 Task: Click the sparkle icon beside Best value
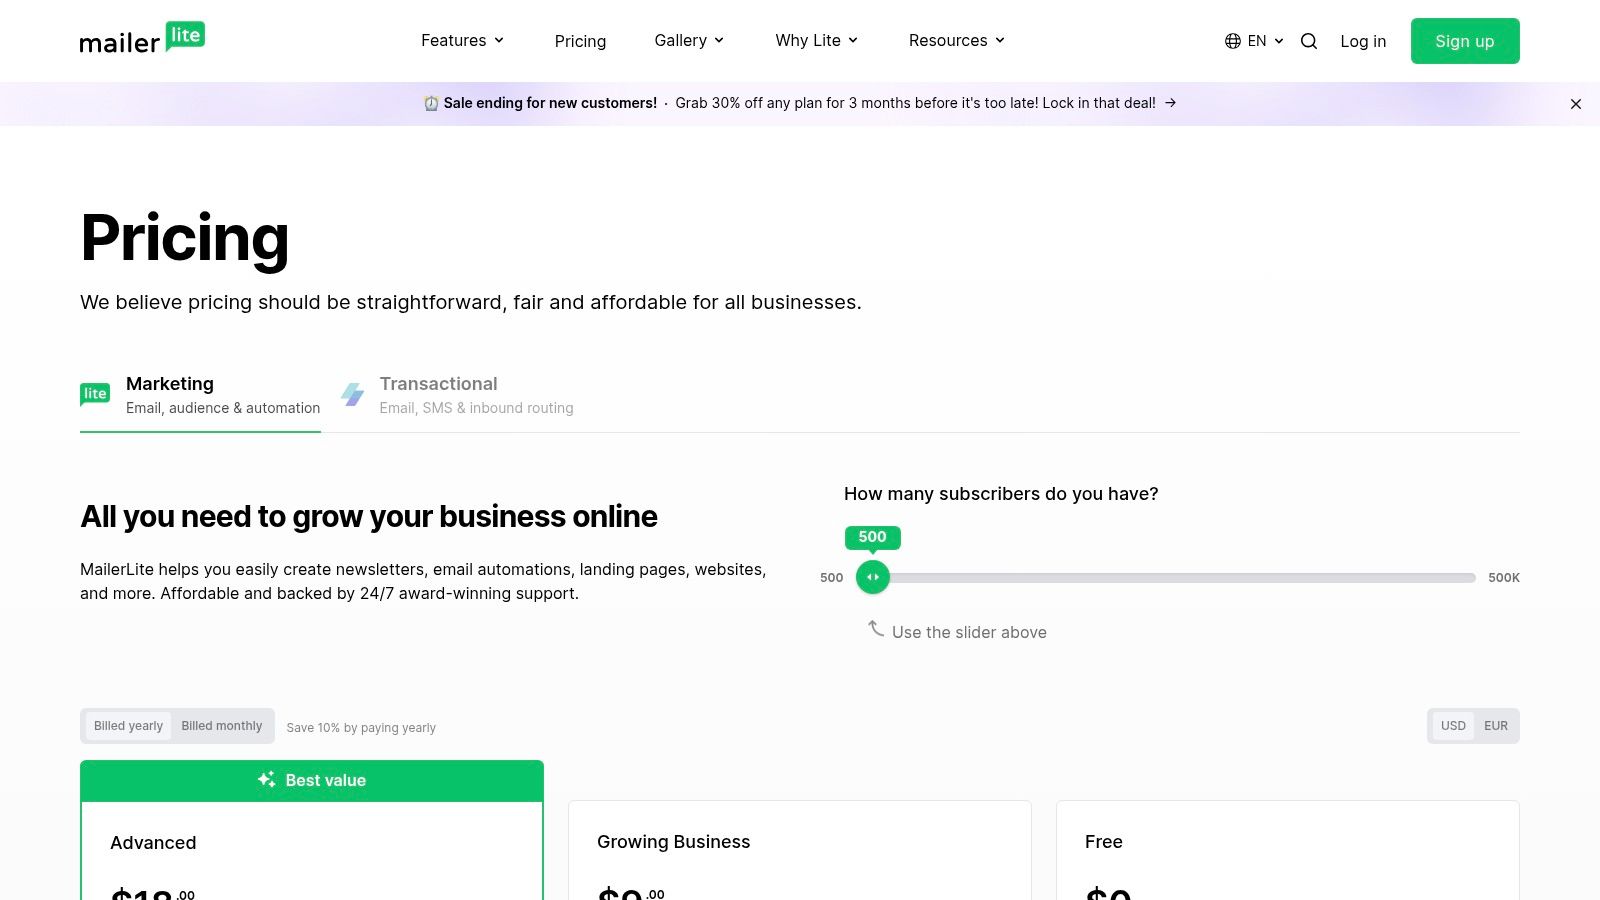click(x=267, y=780)
